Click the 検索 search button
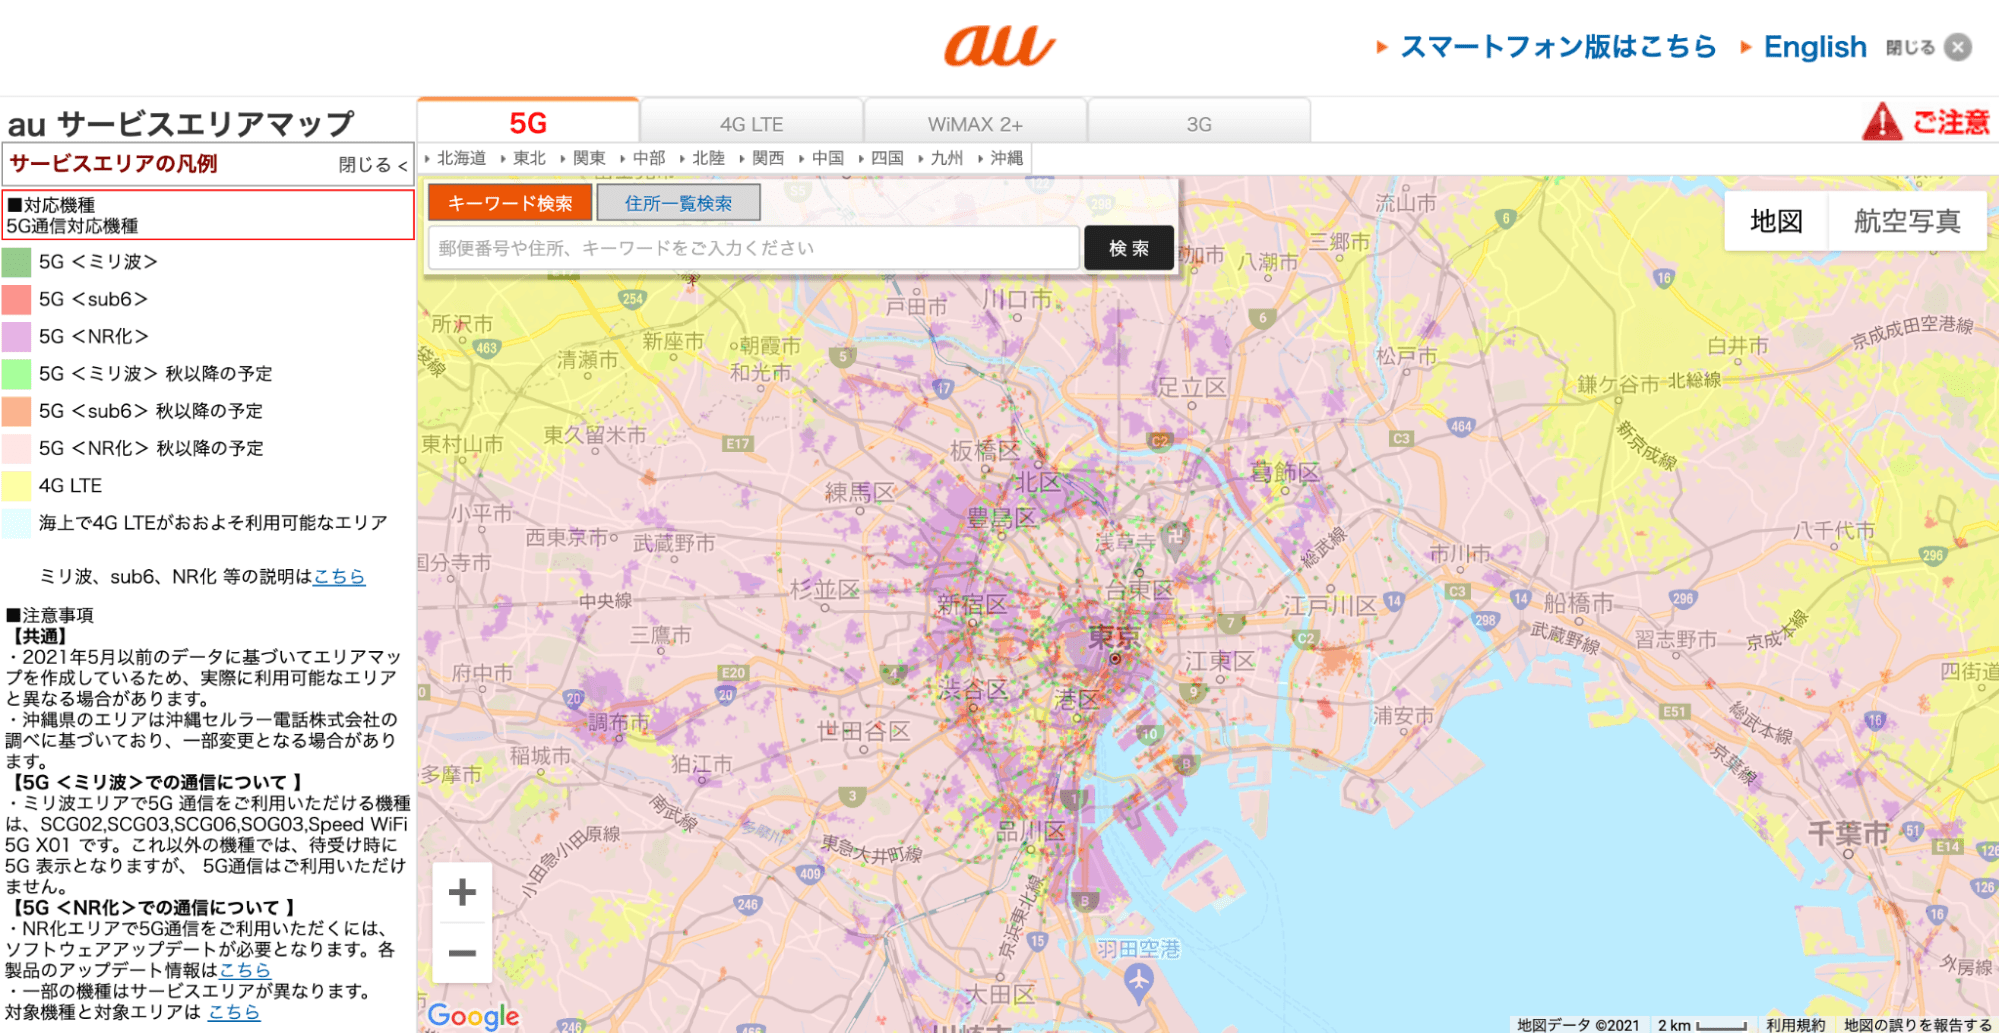Screen dimensions: 1999x1033 1129,248
